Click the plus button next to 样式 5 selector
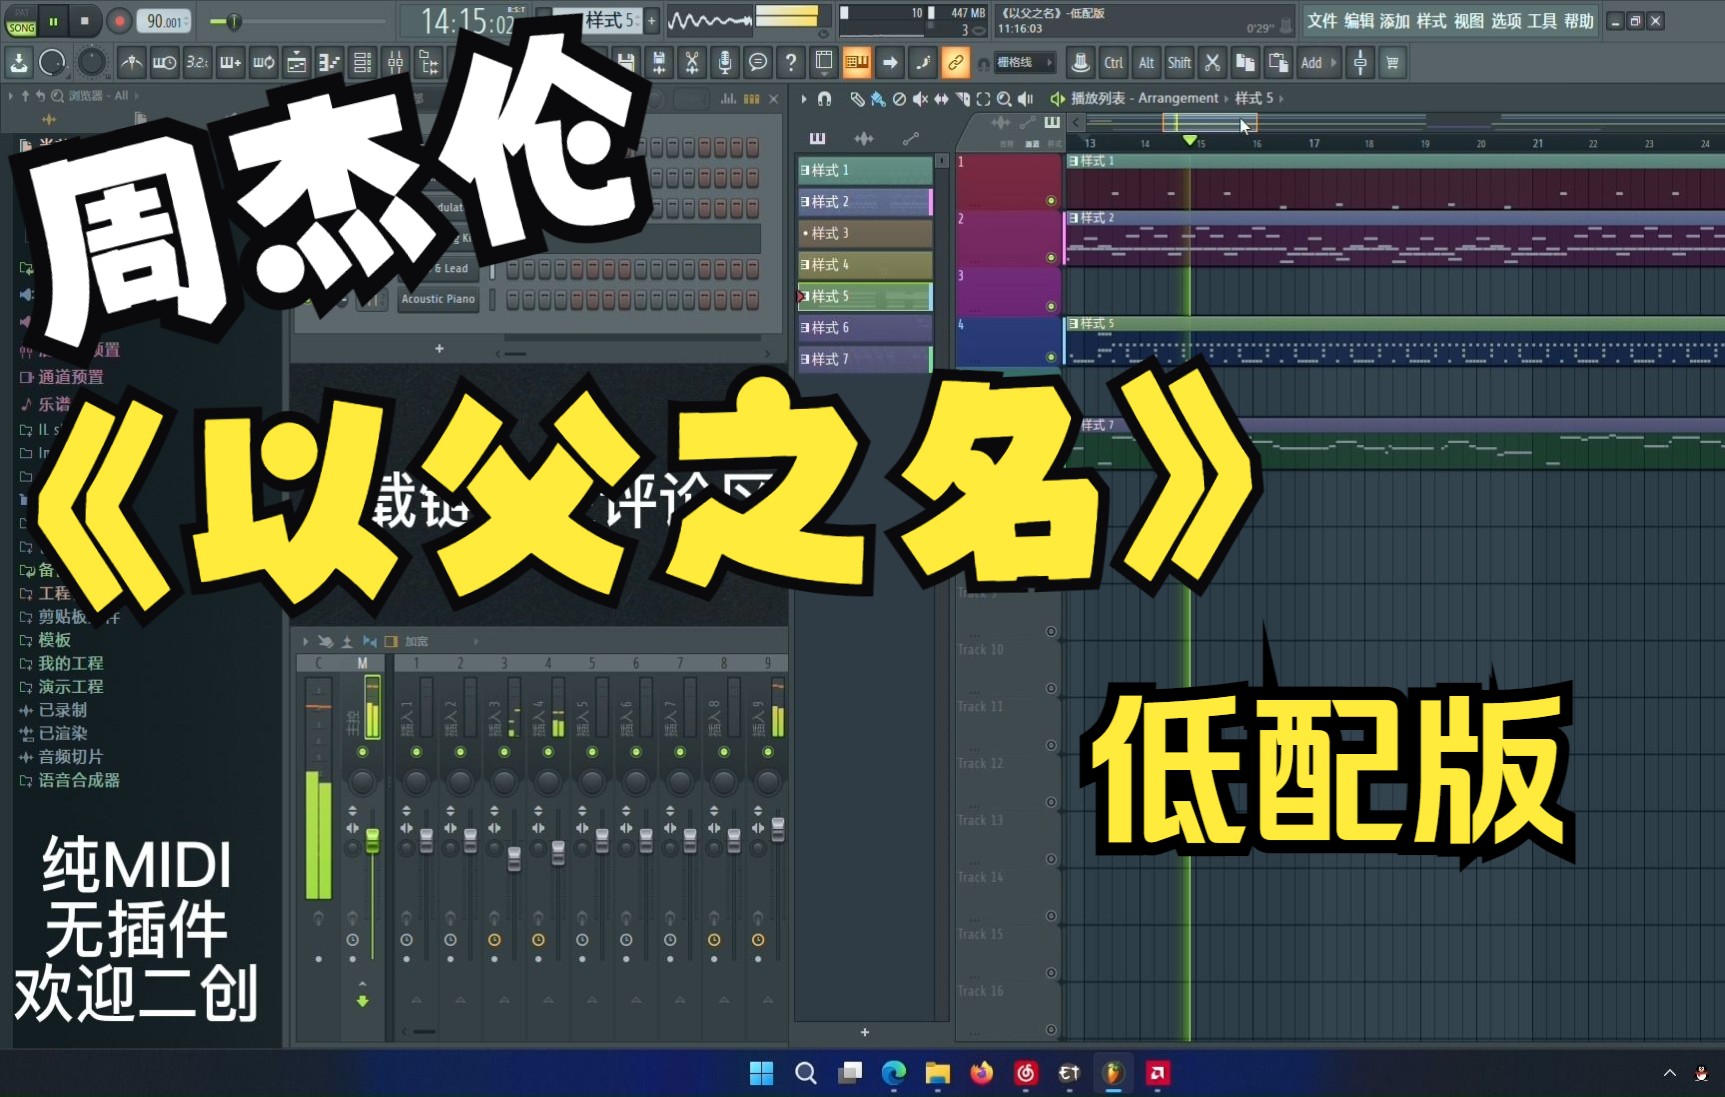 [x=652, y=20]
